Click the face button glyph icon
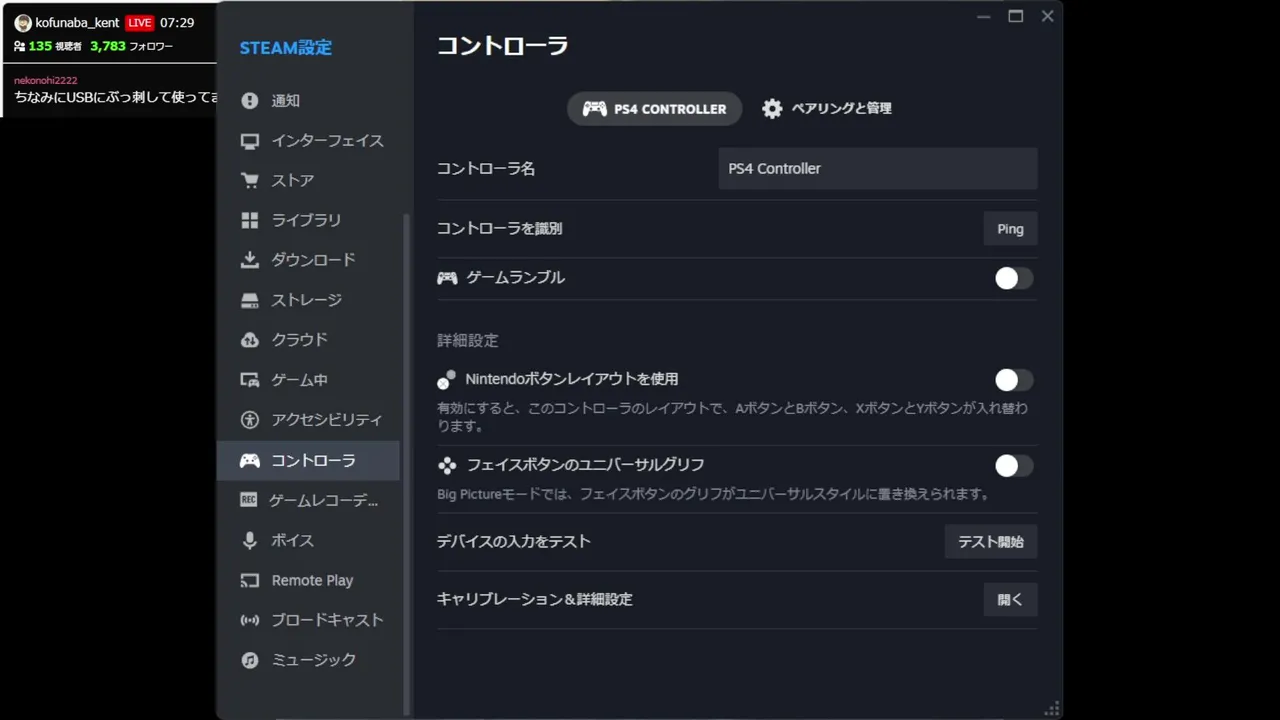The image size is (1280, 720). point(447,465)
